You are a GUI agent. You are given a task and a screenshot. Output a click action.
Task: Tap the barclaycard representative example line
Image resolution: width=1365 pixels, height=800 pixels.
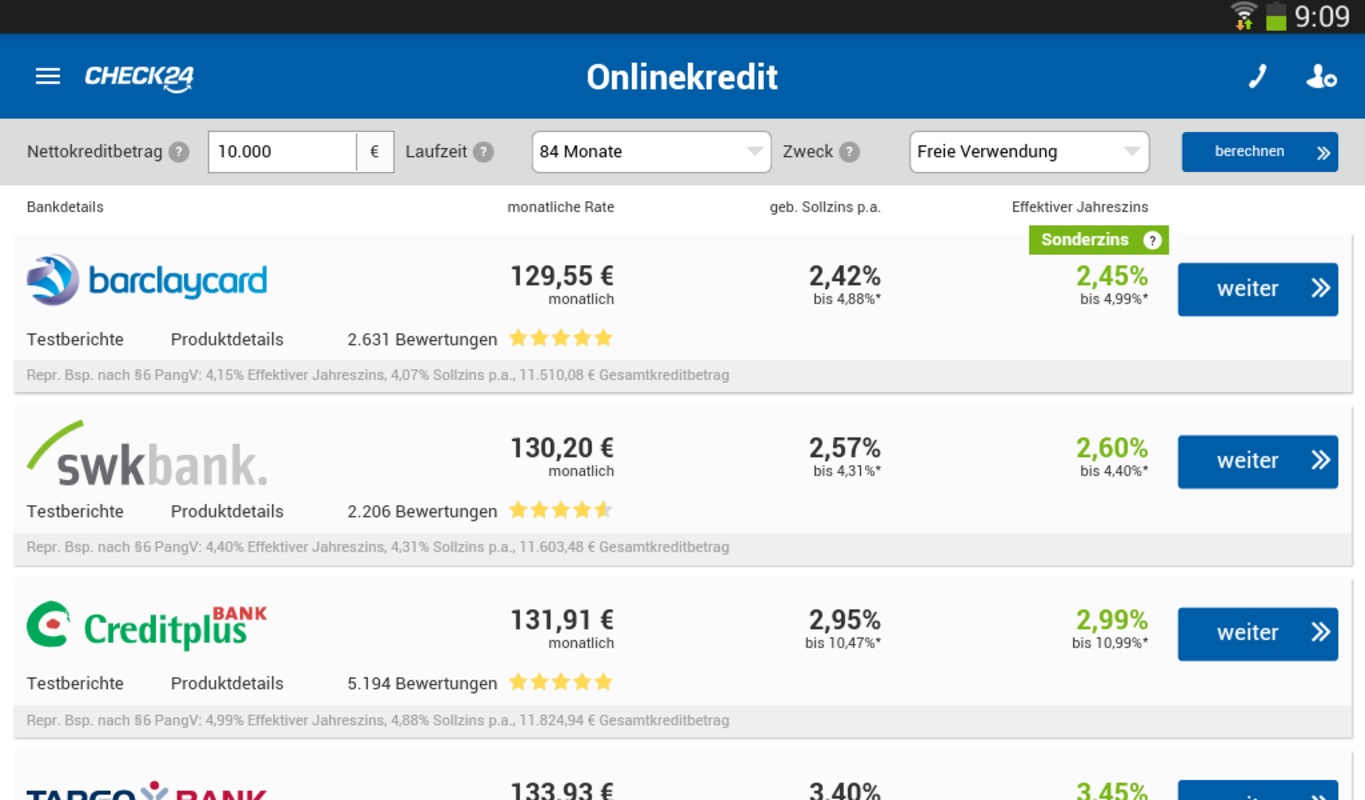coord(682,376)
